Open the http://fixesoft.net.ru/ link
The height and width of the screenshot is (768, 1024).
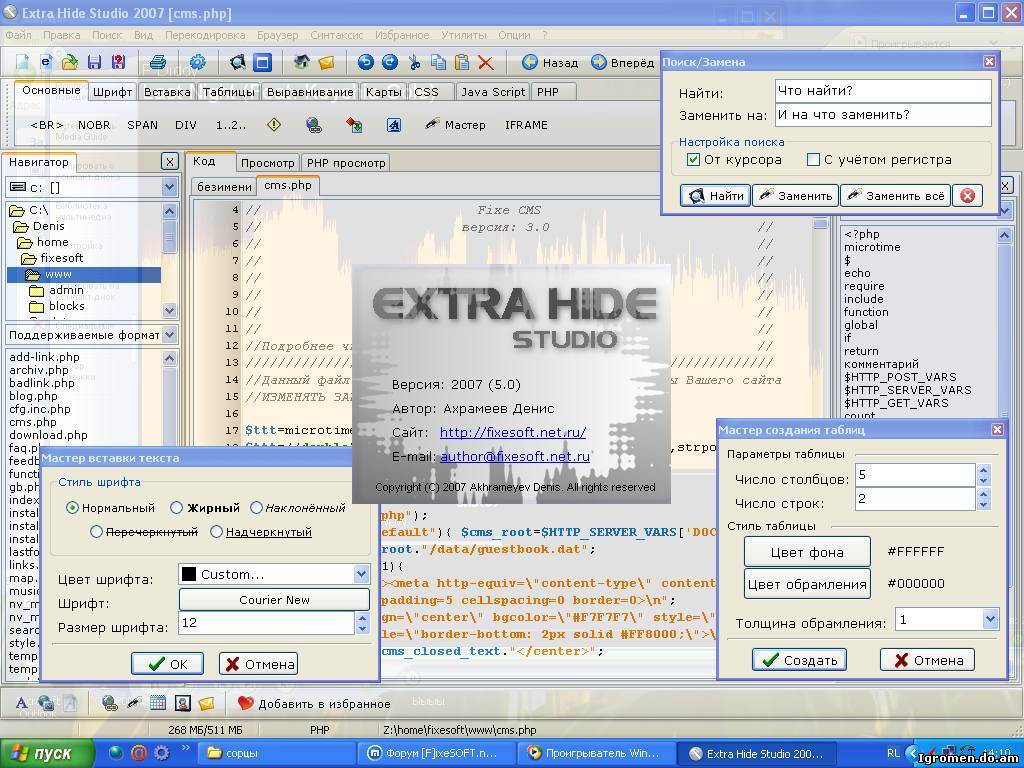[513, 432]
